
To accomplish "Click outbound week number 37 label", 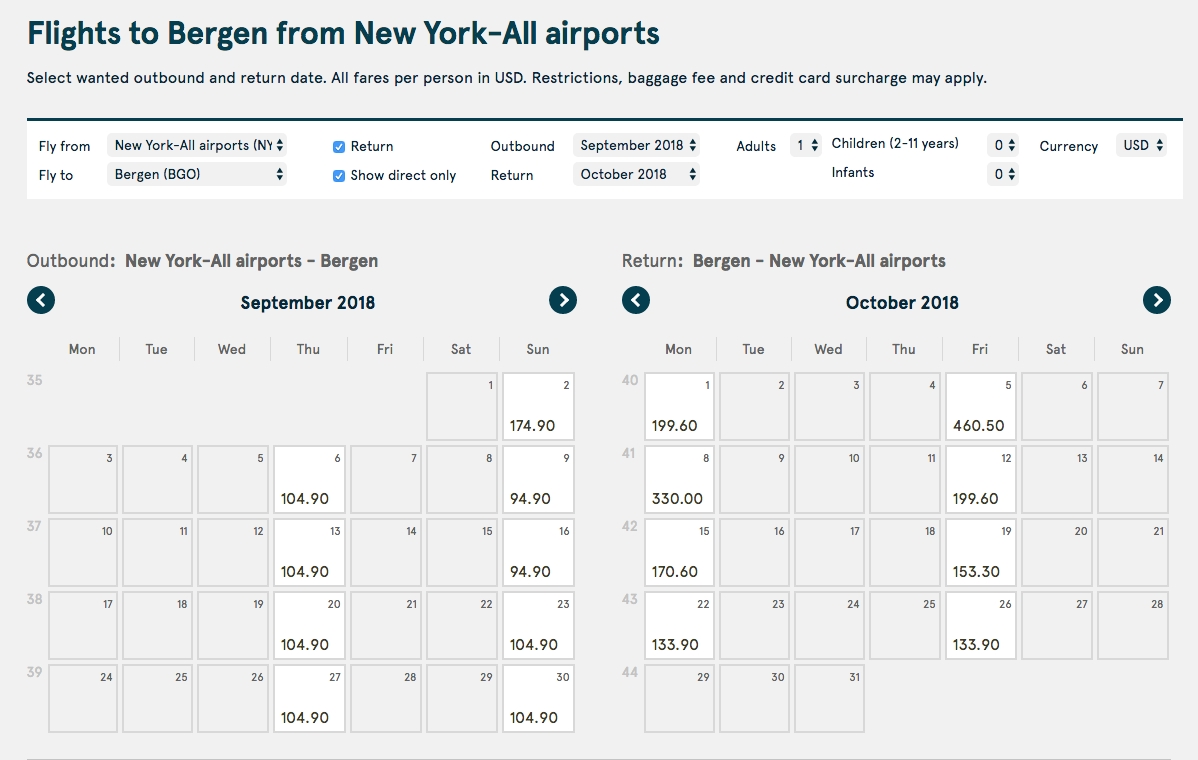I will click(34, 526).
